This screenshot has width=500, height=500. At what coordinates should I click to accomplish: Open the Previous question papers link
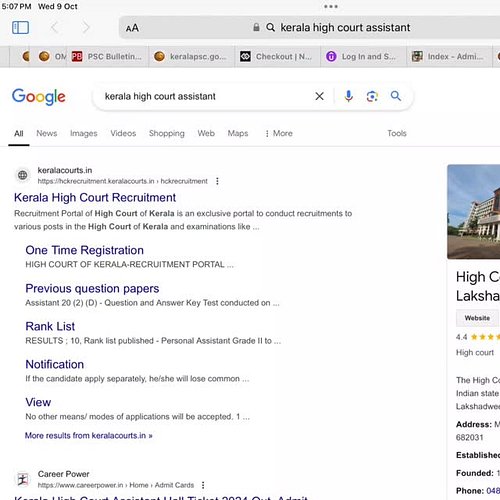click(92, 288)
